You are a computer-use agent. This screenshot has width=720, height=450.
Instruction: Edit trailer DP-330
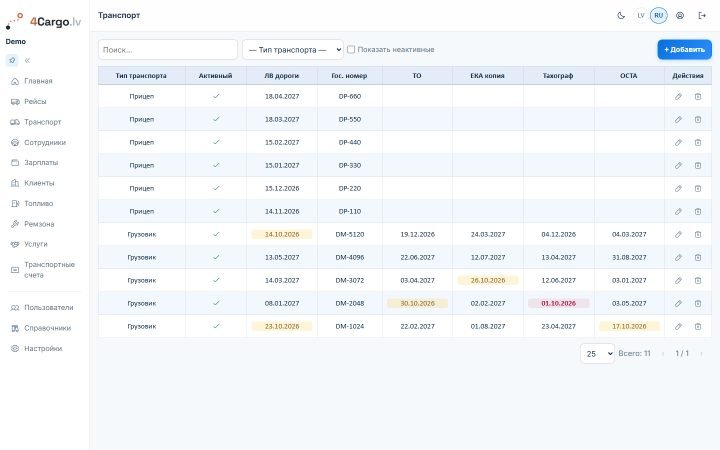[678, 165]
